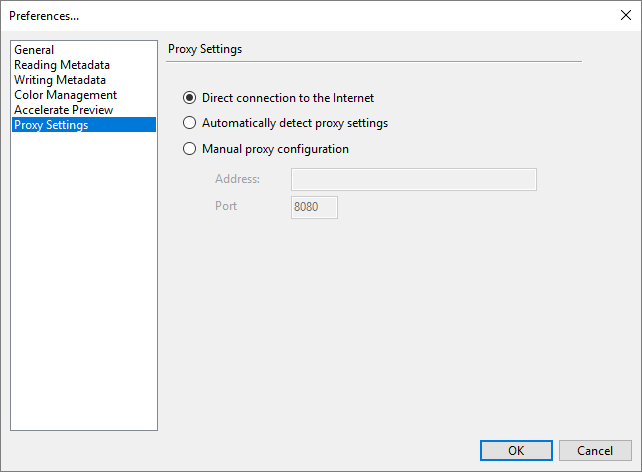Click the Manual proxy configuration label text

pos(275,150)
